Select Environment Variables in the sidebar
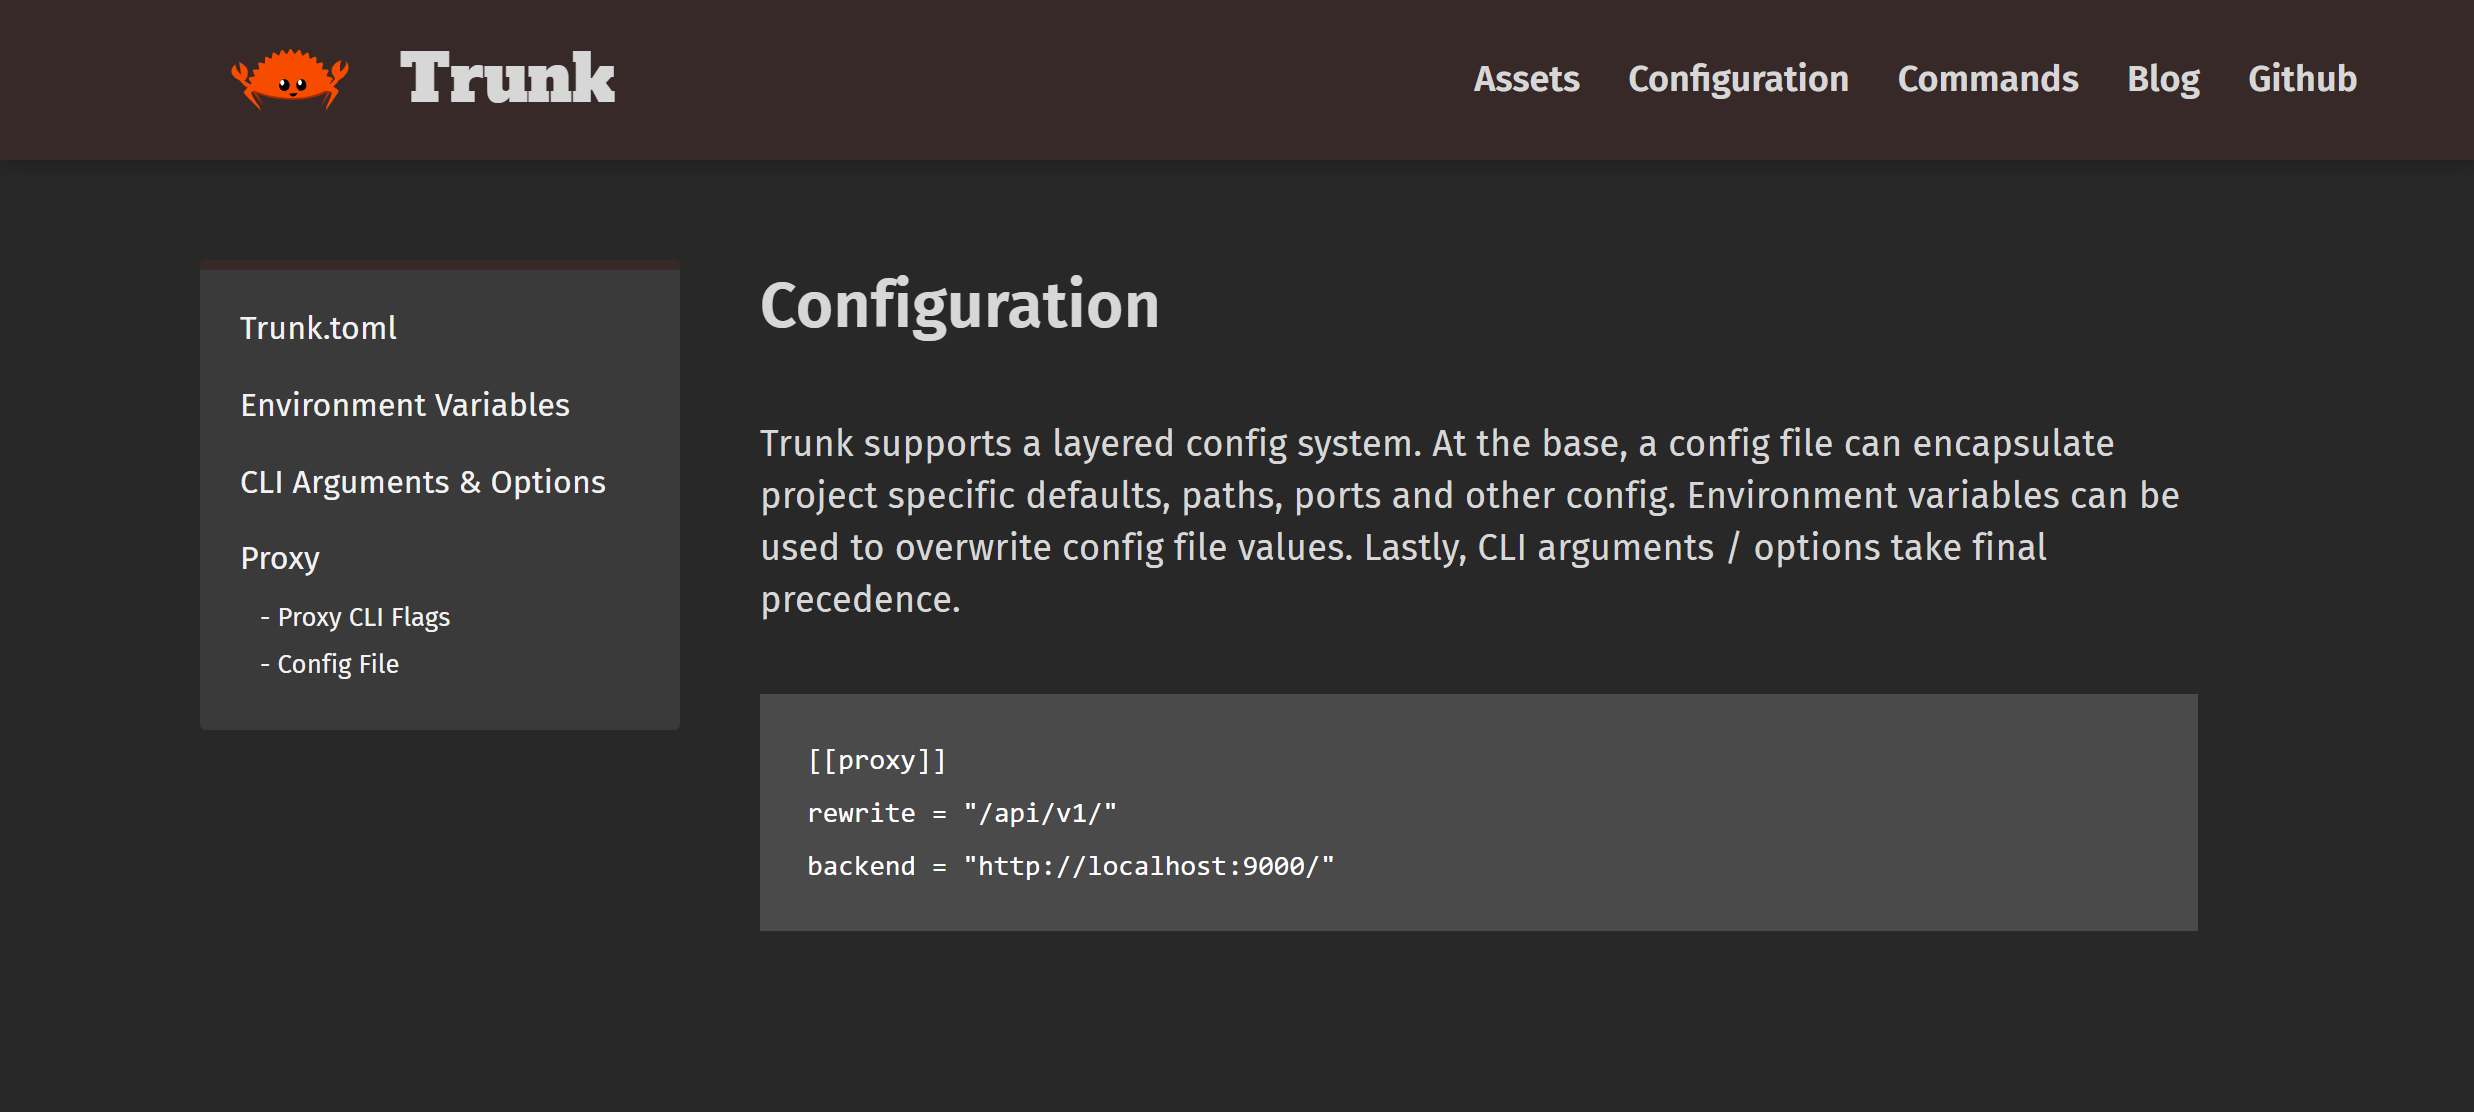This screenshot has width=2474, height=1112. (405, 405)
